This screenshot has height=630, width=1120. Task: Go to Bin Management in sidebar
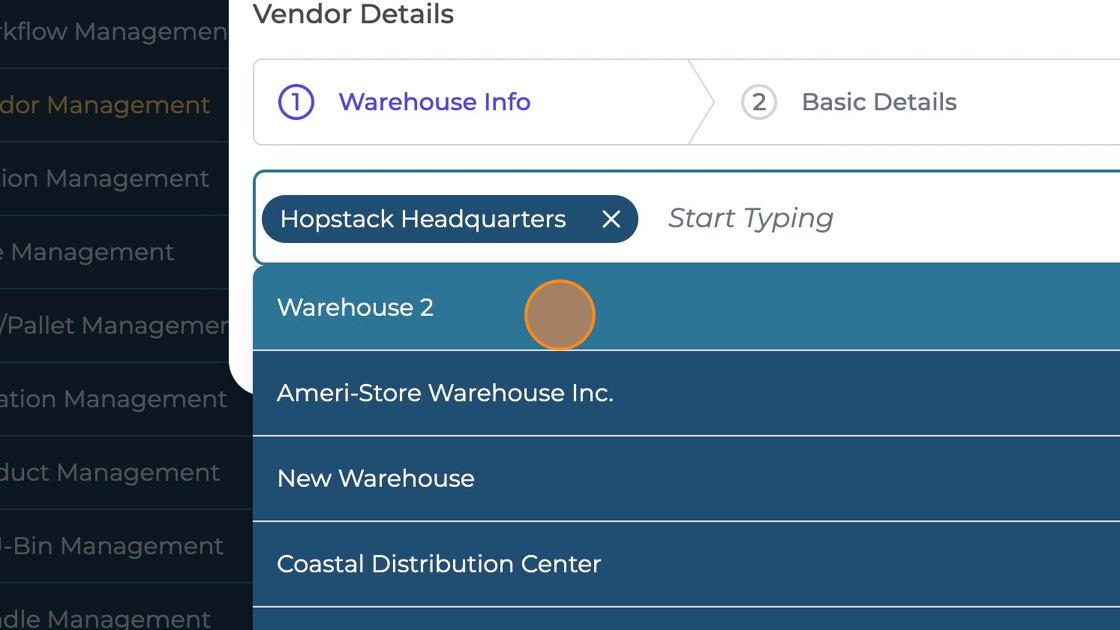112,546
